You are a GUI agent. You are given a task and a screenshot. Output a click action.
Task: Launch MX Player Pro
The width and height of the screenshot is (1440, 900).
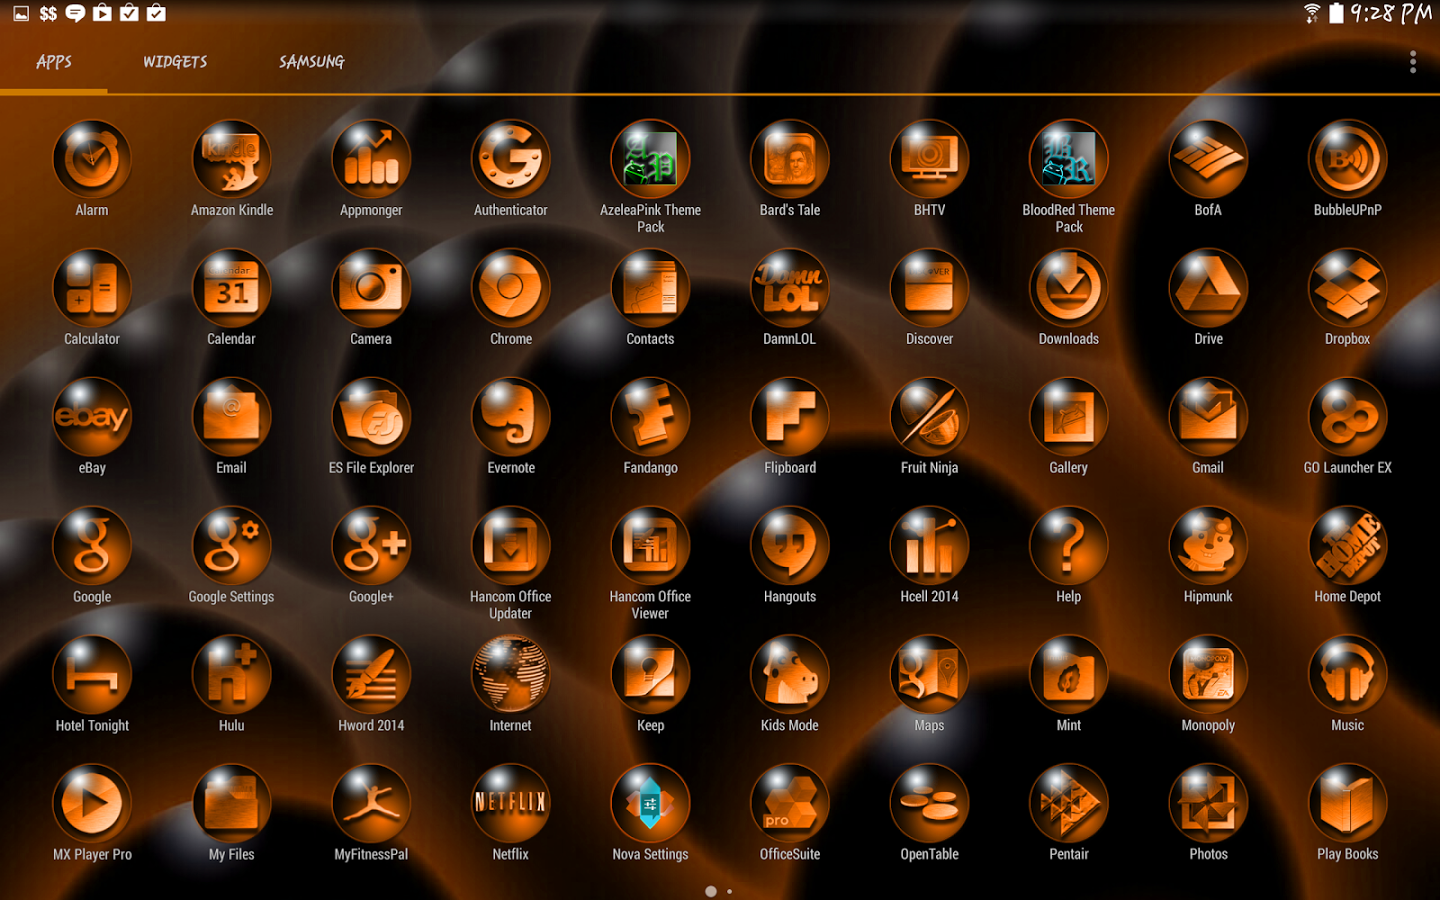(92, 803)
